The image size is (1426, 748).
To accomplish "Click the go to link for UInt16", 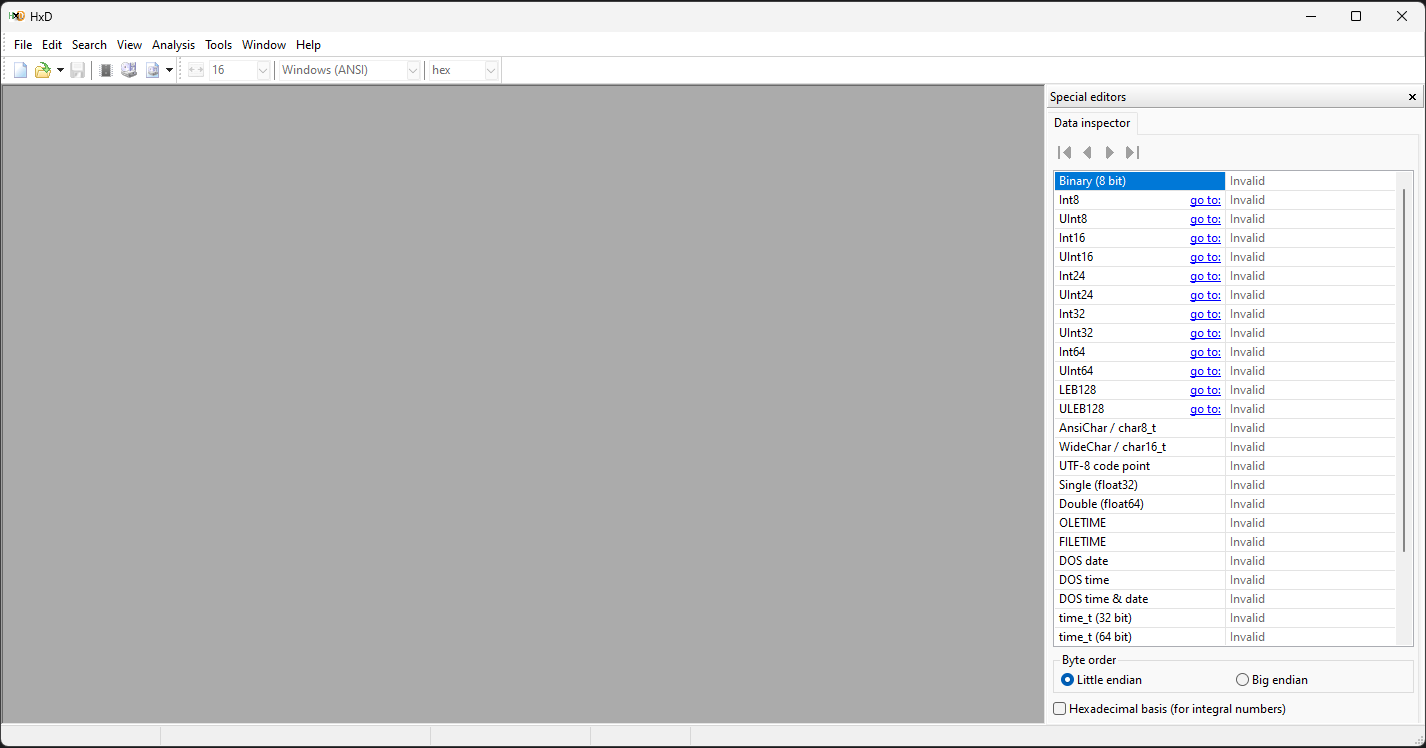I will (1205, 257).
